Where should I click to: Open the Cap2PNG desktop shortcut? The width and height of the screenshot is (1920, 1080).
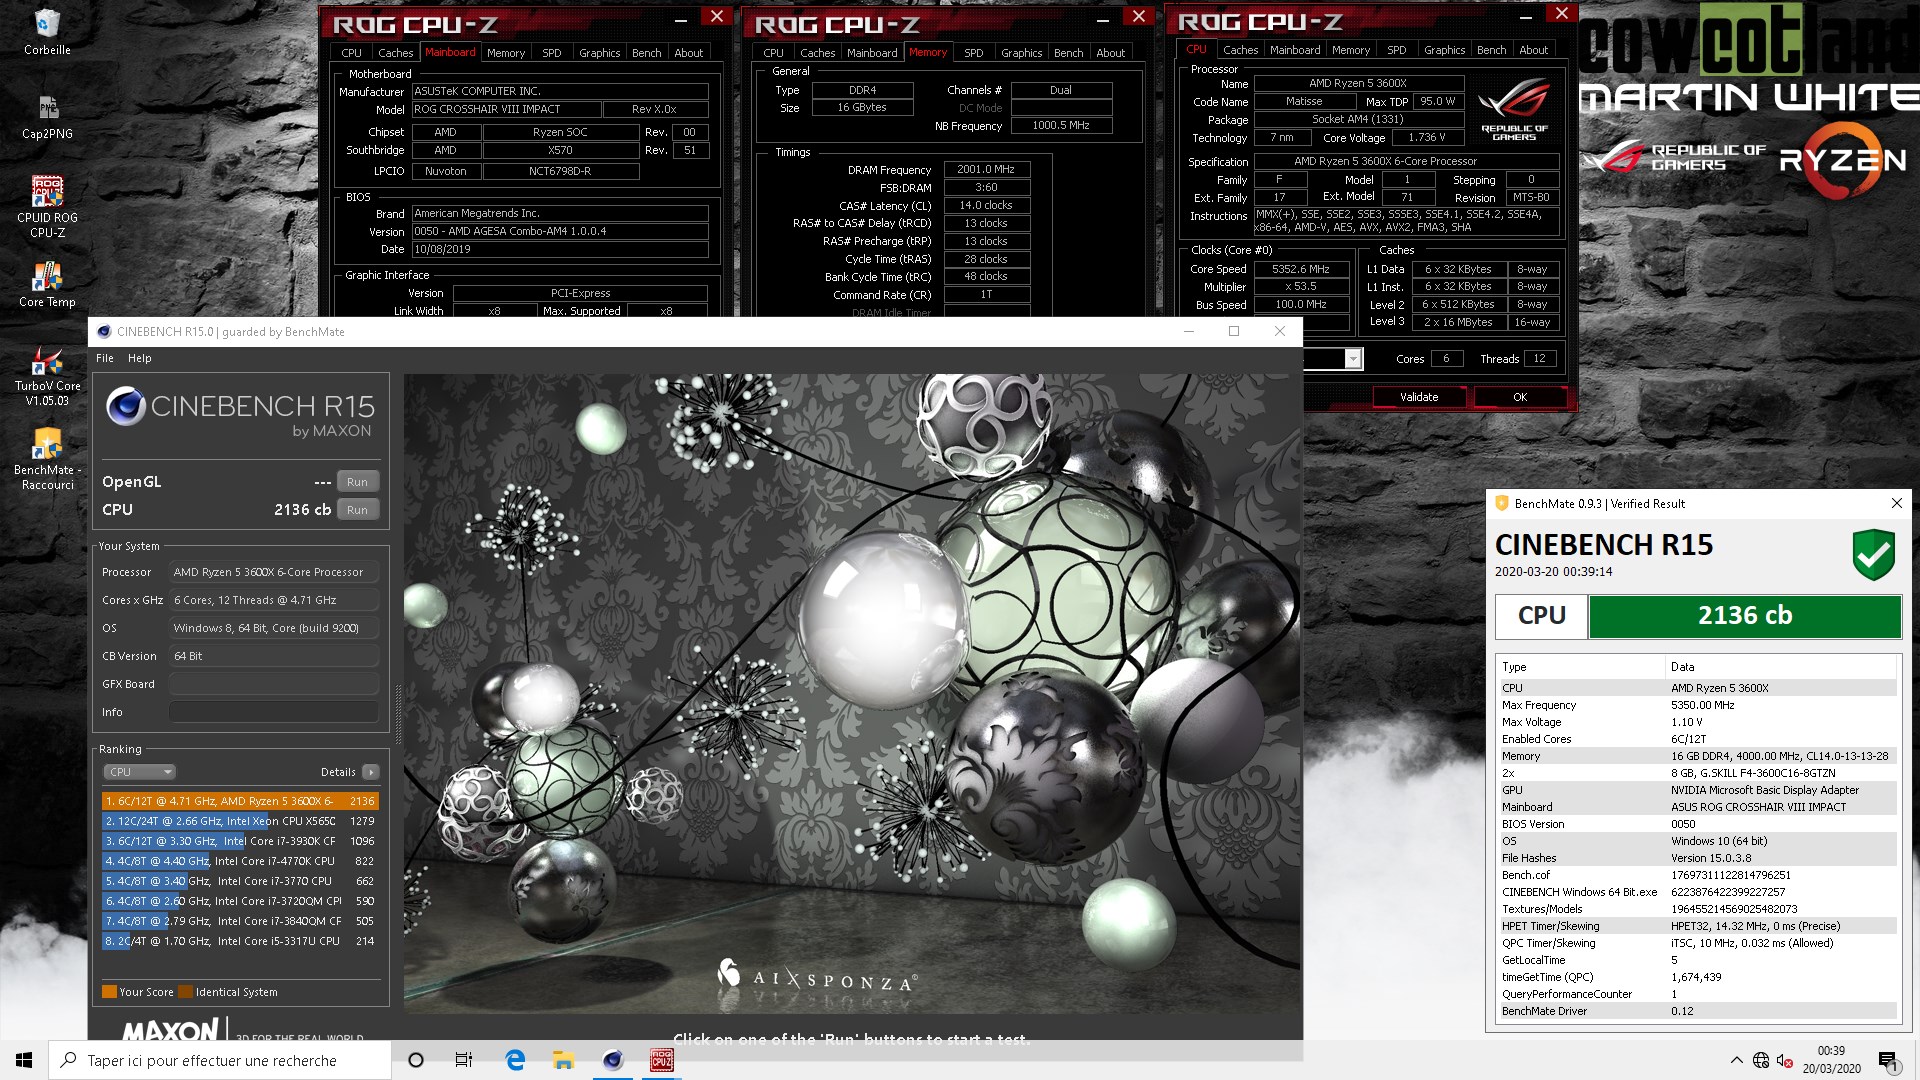47,115
